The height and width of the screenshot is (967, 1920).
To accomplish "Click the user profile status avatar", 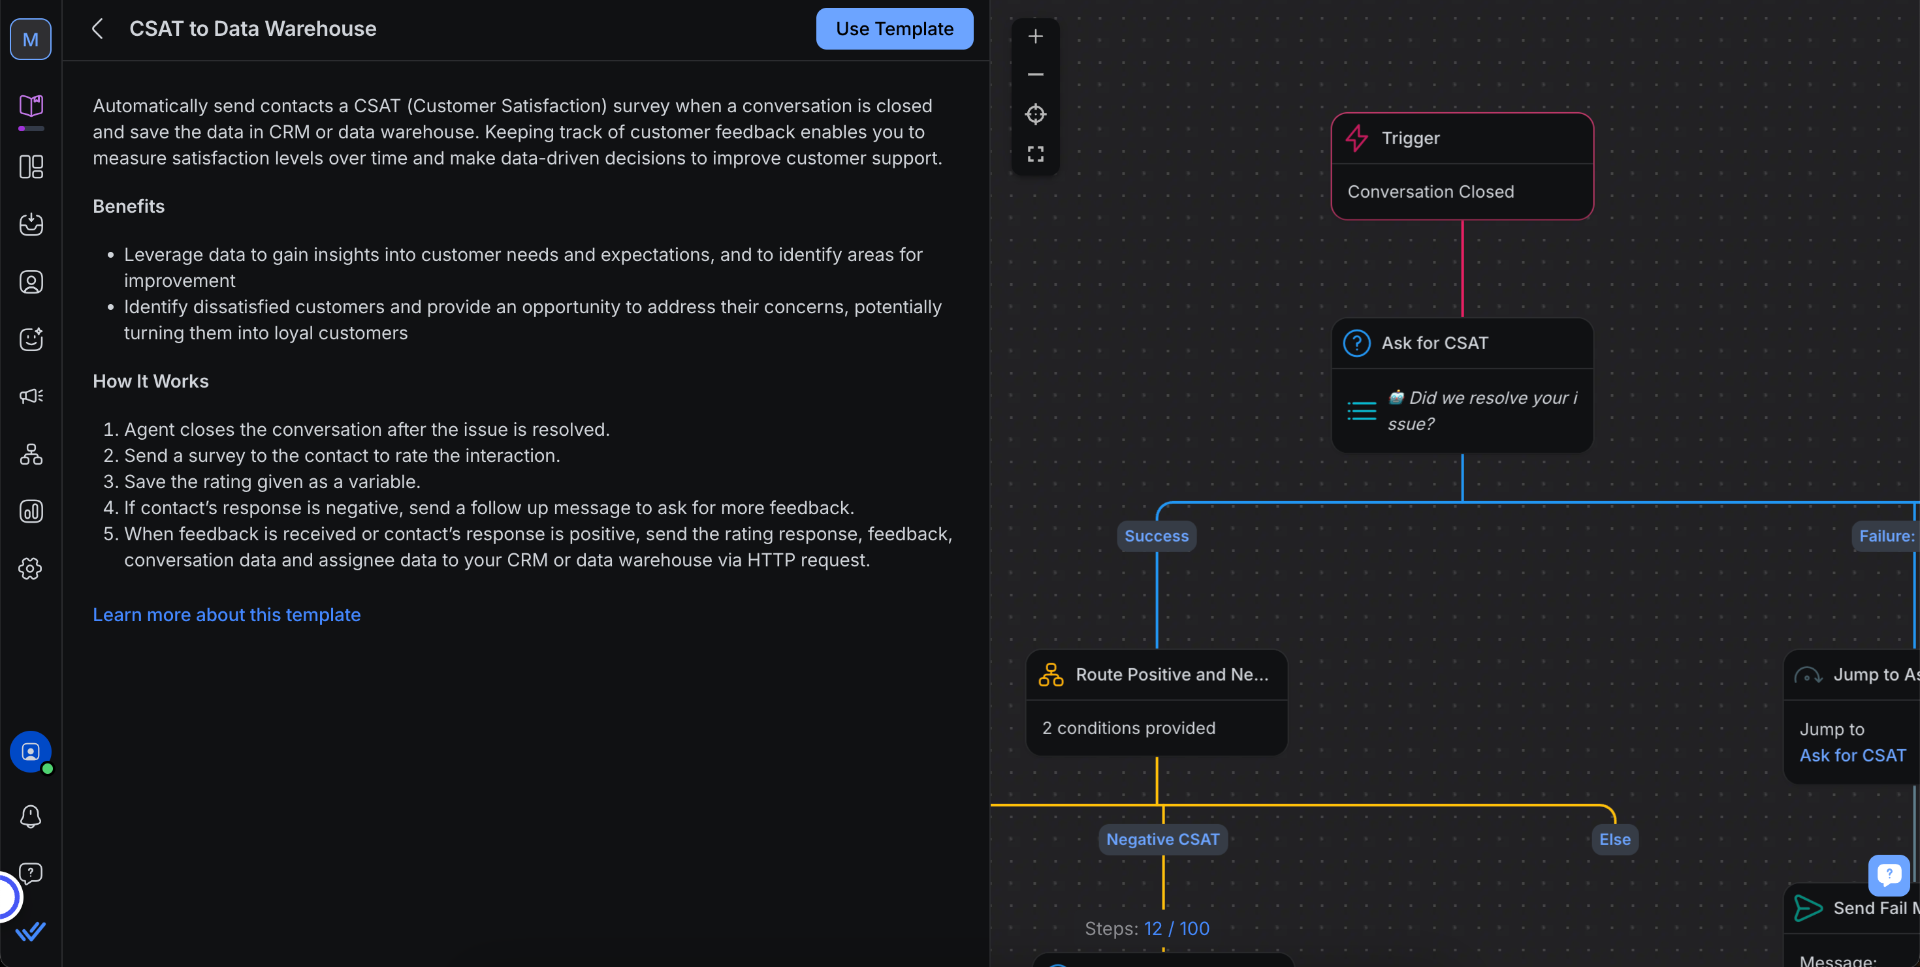I will pyautogui.click(x=31, y=752).
